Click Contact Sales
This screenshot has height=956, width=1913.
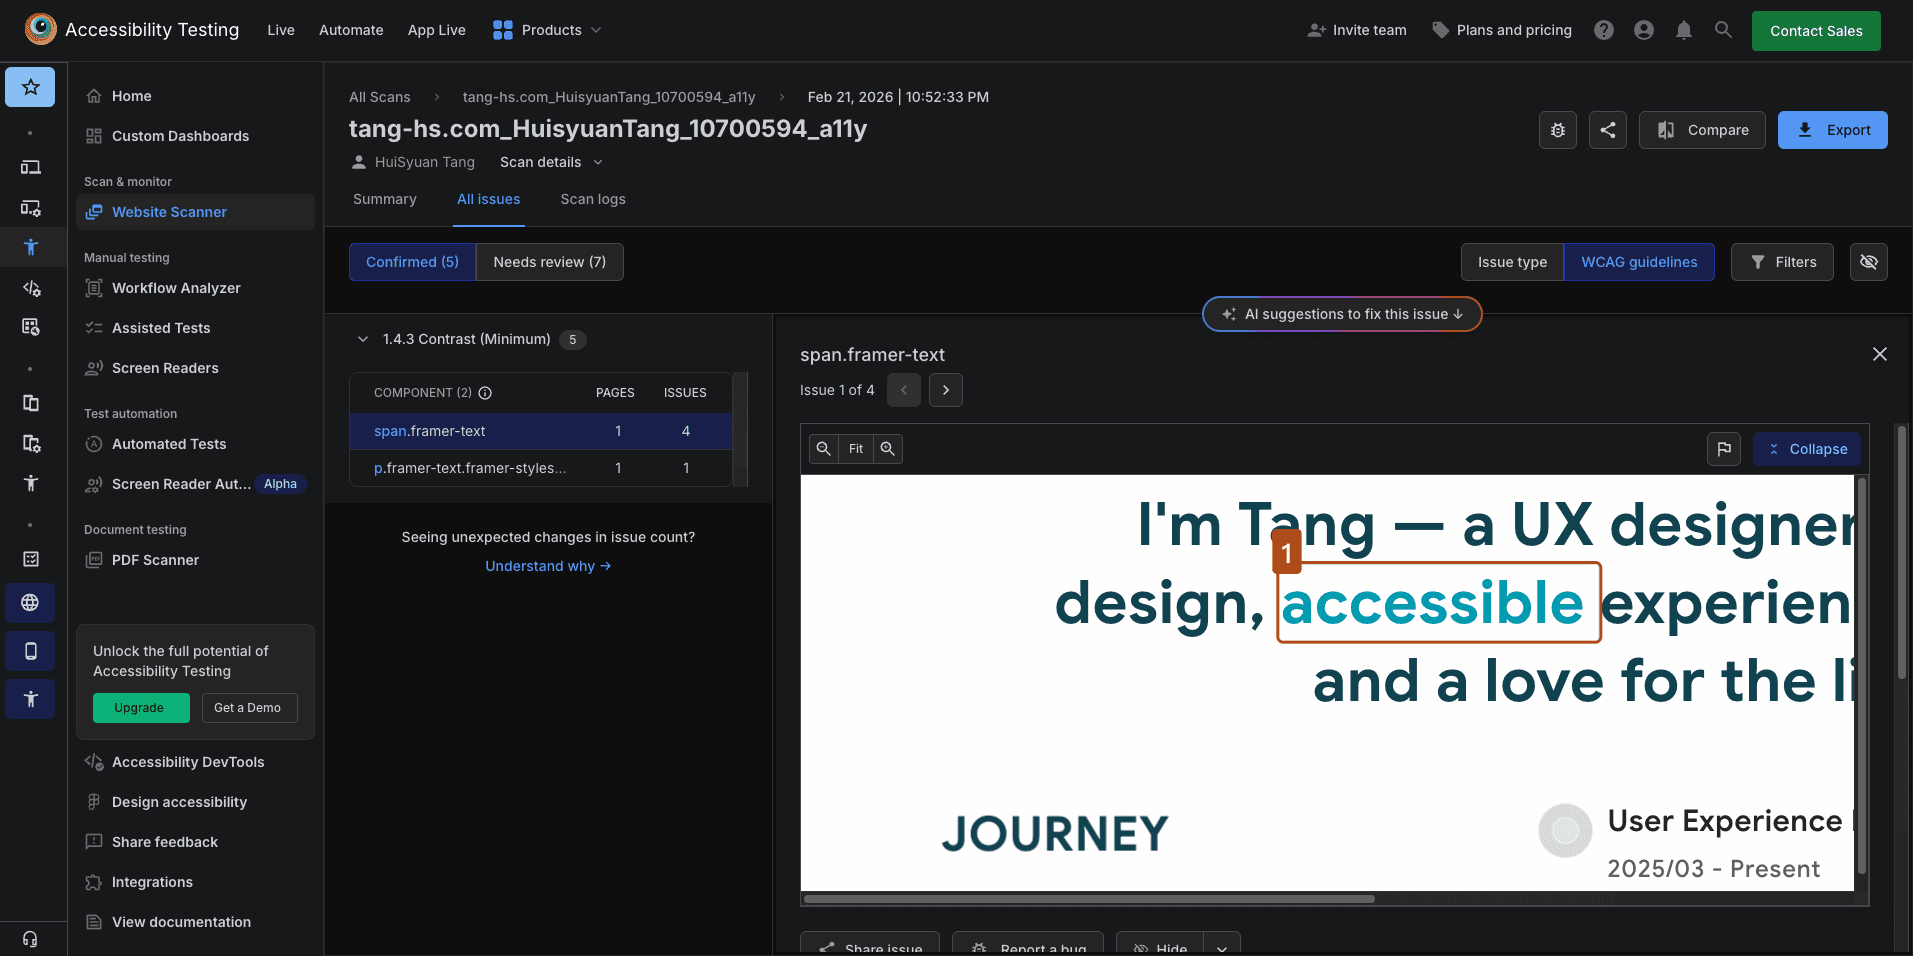(1816, 31)
